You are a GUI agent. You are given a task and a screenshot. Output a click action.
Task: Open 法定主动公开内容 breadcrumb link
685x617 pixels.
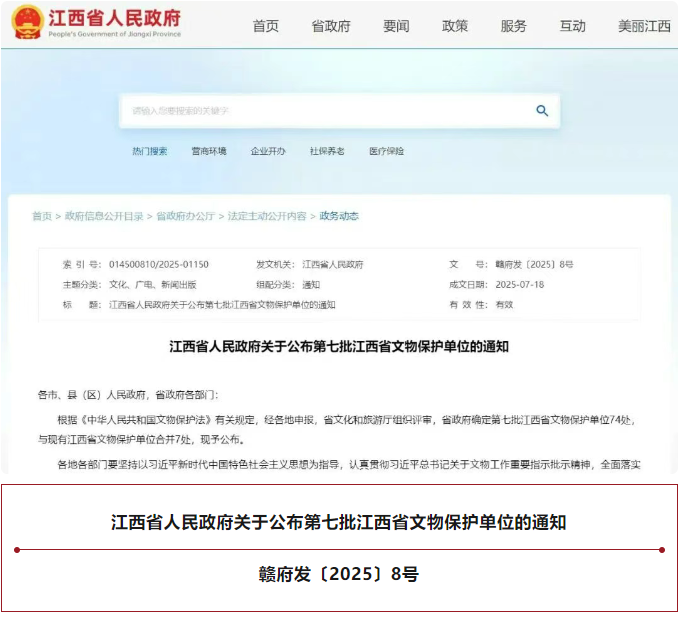pyautogui.click(x=267, y=216)
